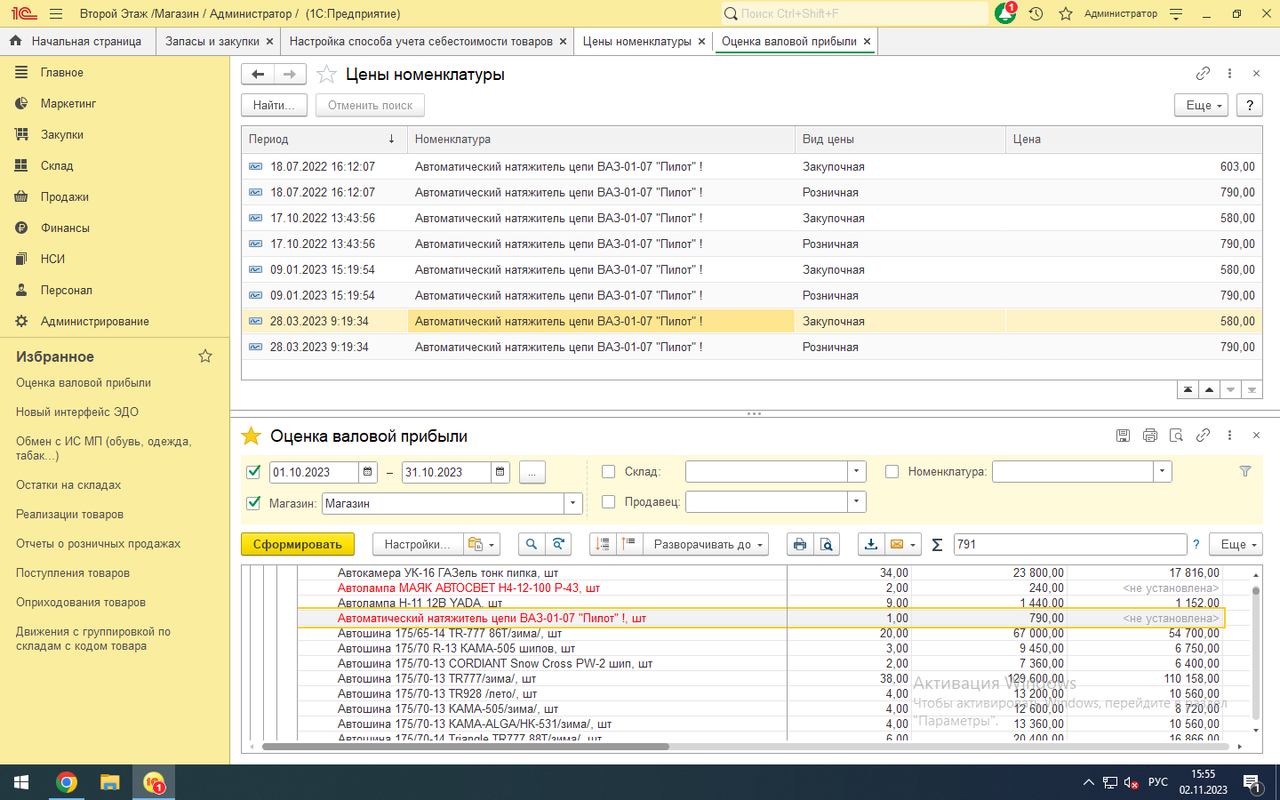Enable the Склад filter checkbox

[x=608, y=472]
